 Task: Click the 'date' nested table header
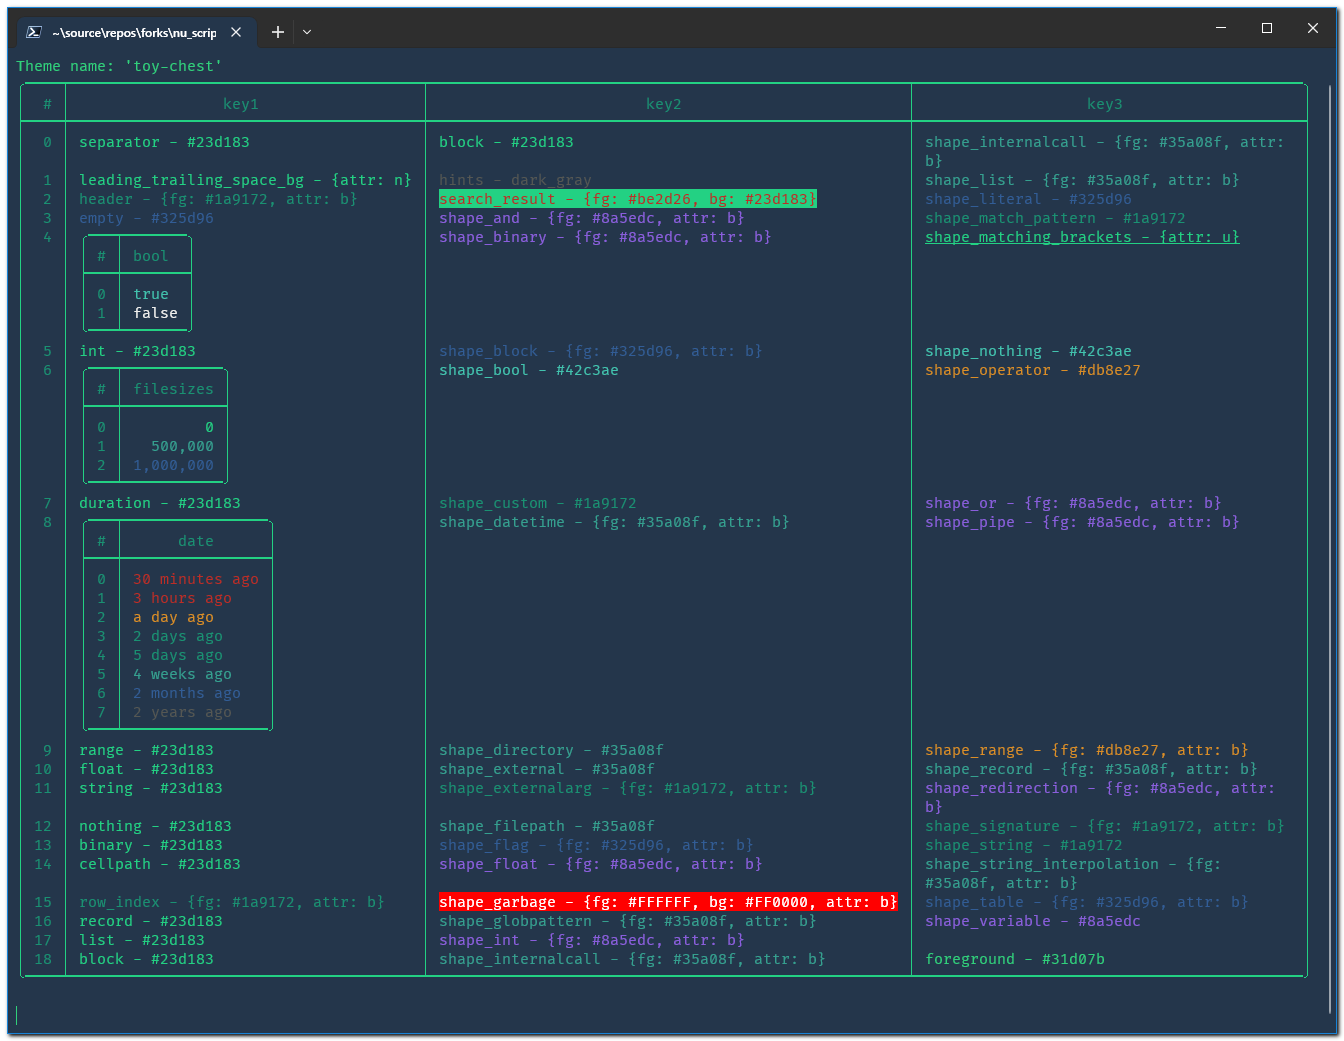click(196, 541)
